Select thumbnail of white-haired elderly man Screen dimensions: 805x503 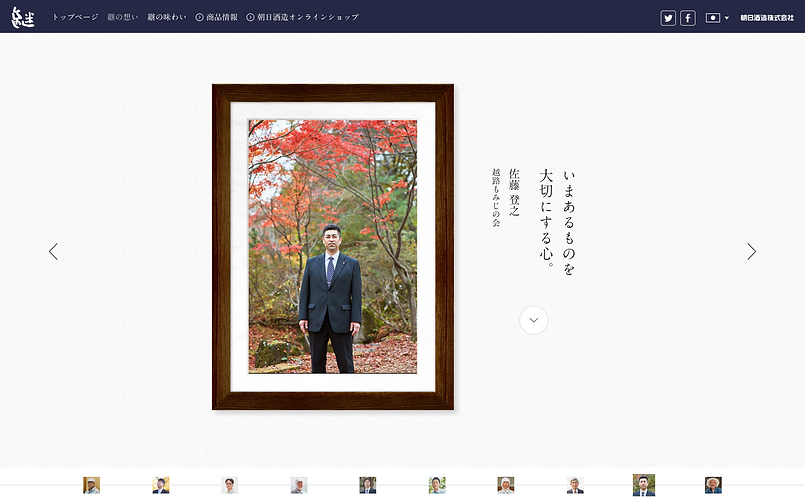(x=713, y=485)
